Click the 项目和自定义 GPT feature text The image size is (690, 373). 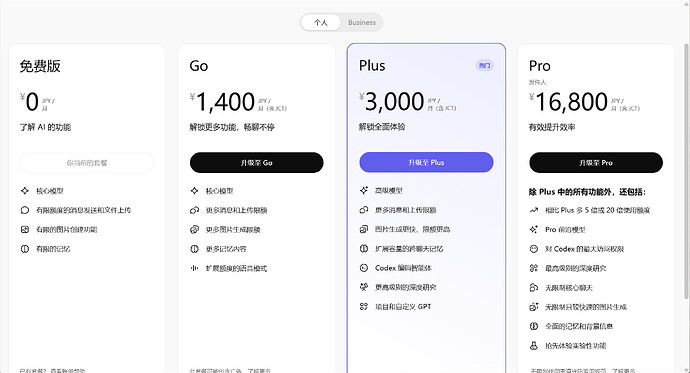[x=403, y=307]
